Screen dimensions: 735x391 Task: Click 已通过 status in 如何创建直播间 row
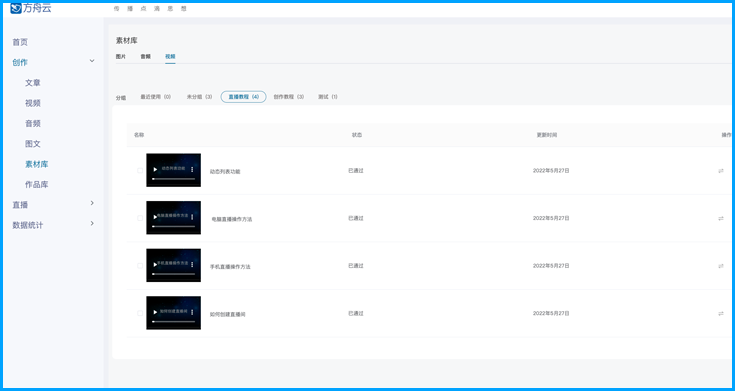356,313
